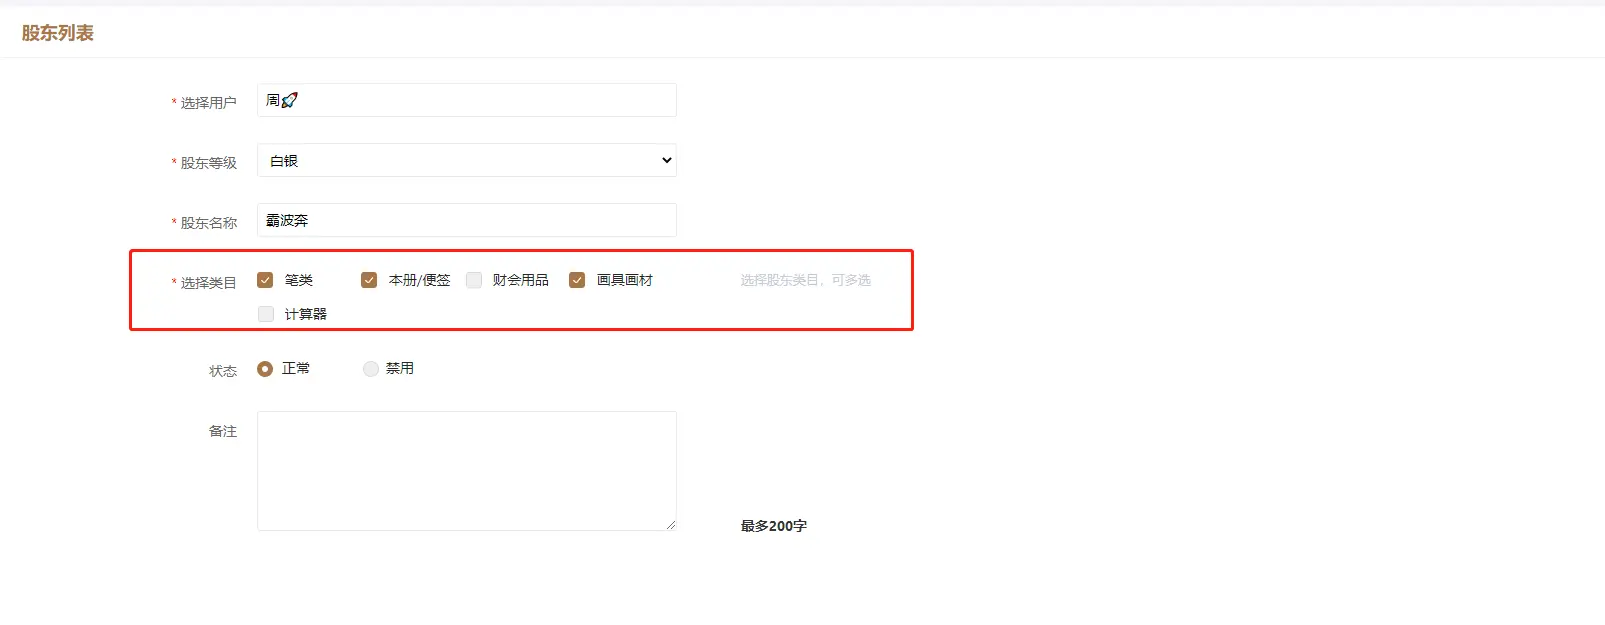The width and height of the screenshot is (1605, 625).
Task: Set status to 禁用
Action: click(x=371, y=369)
